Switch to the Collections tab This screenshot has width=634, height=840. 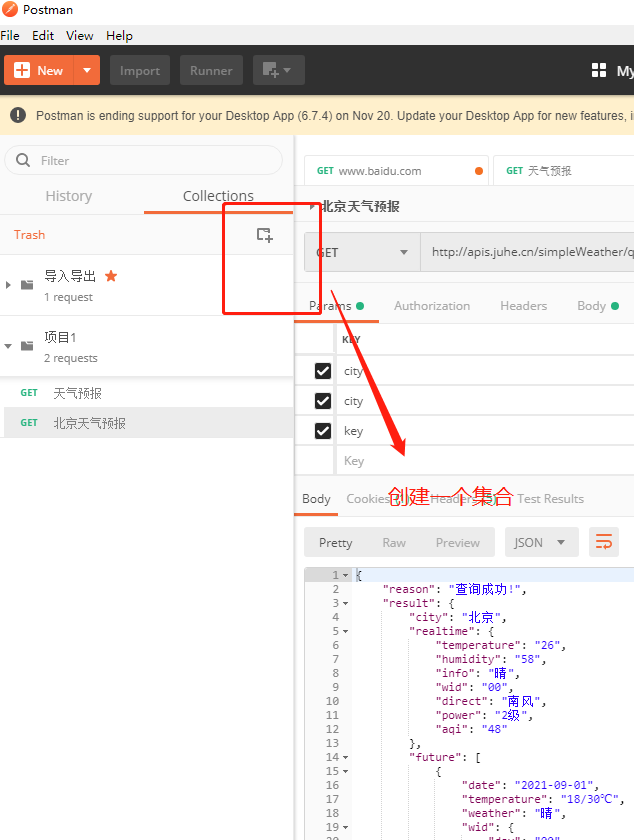click(218, 196)
